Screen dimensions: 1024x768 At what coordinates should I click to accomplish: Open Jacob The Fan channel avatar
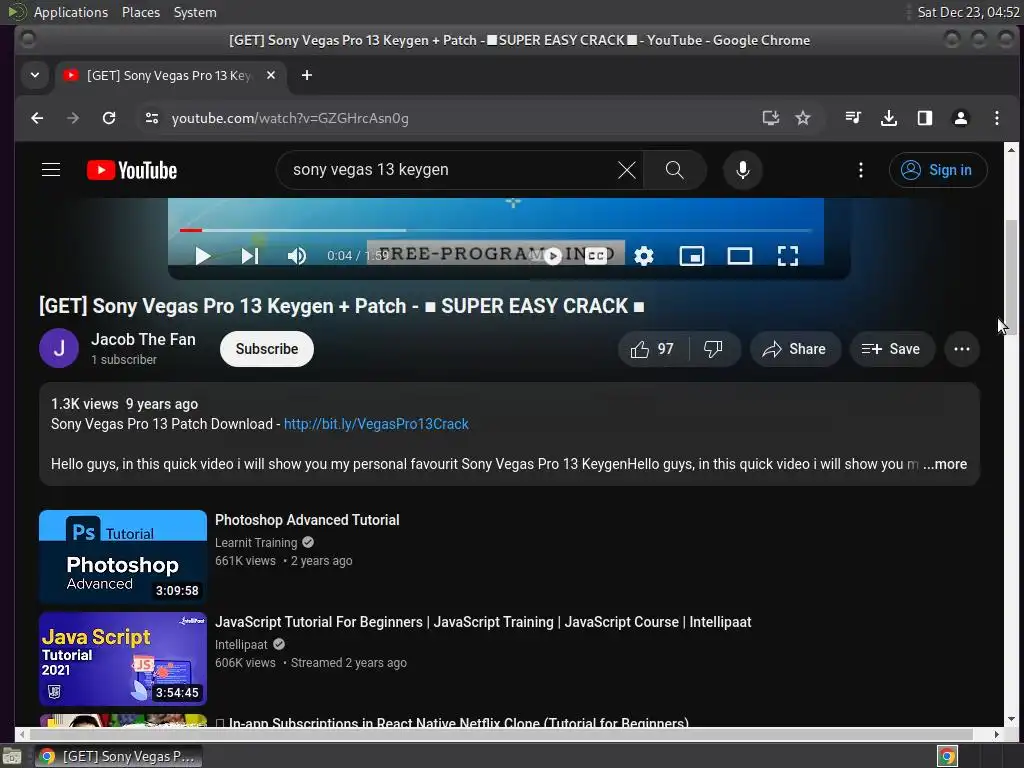click(x=59, y=349)
